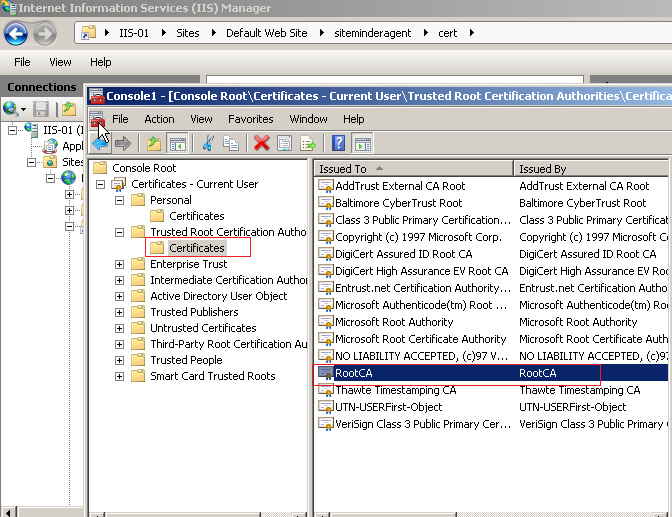672x517 pixels.
Task: Select Certificates under Trusted Root Certification
Action: pos(197,248)
